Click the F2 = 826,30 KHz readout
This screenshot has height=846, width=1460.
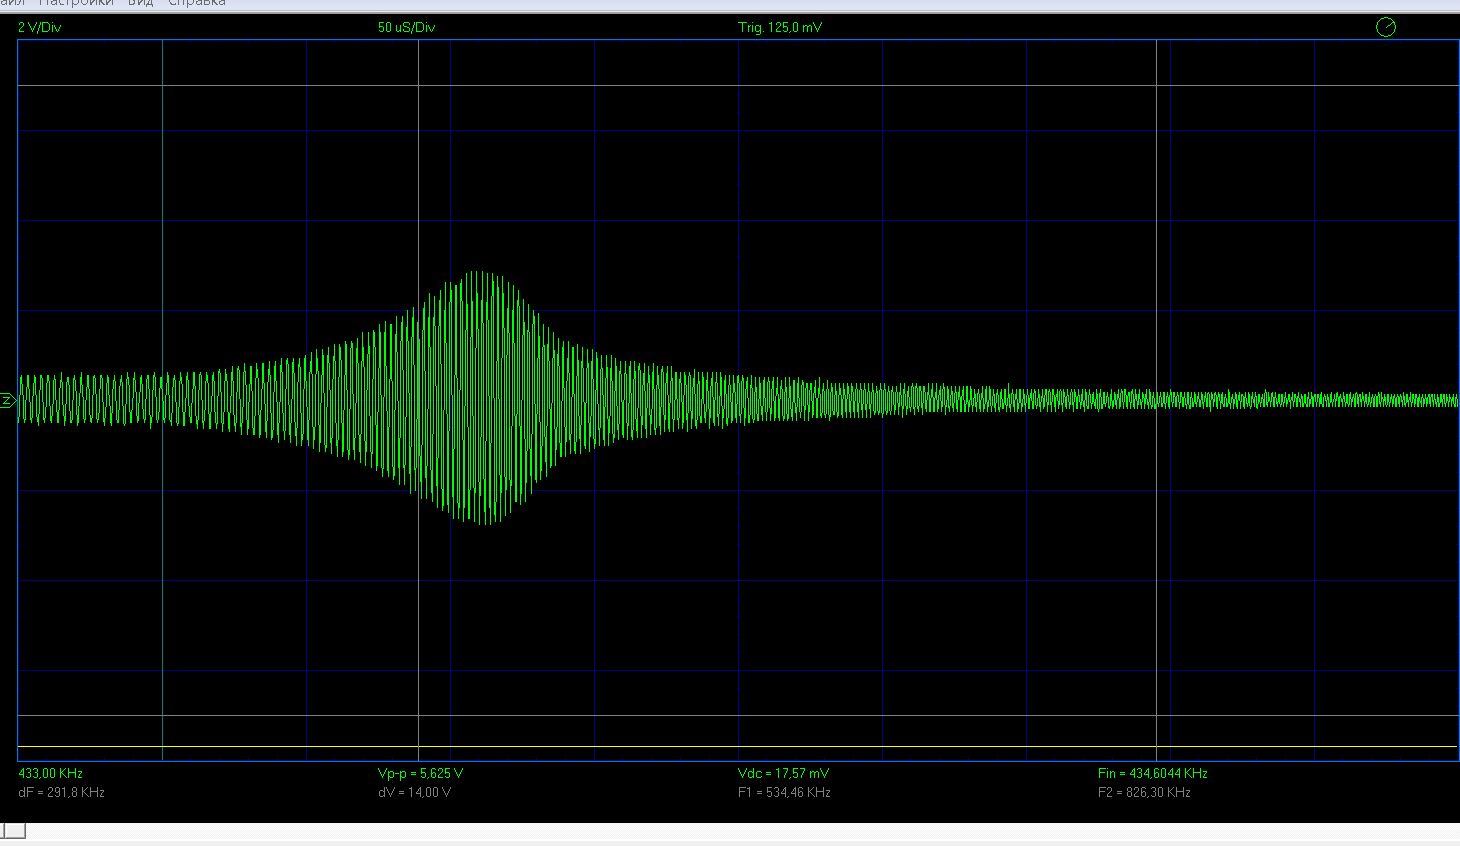pos(1144,792)
